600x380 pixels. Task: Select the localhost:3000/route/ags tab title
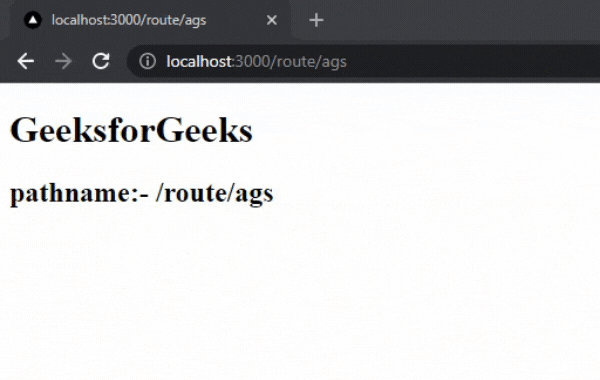129,20
